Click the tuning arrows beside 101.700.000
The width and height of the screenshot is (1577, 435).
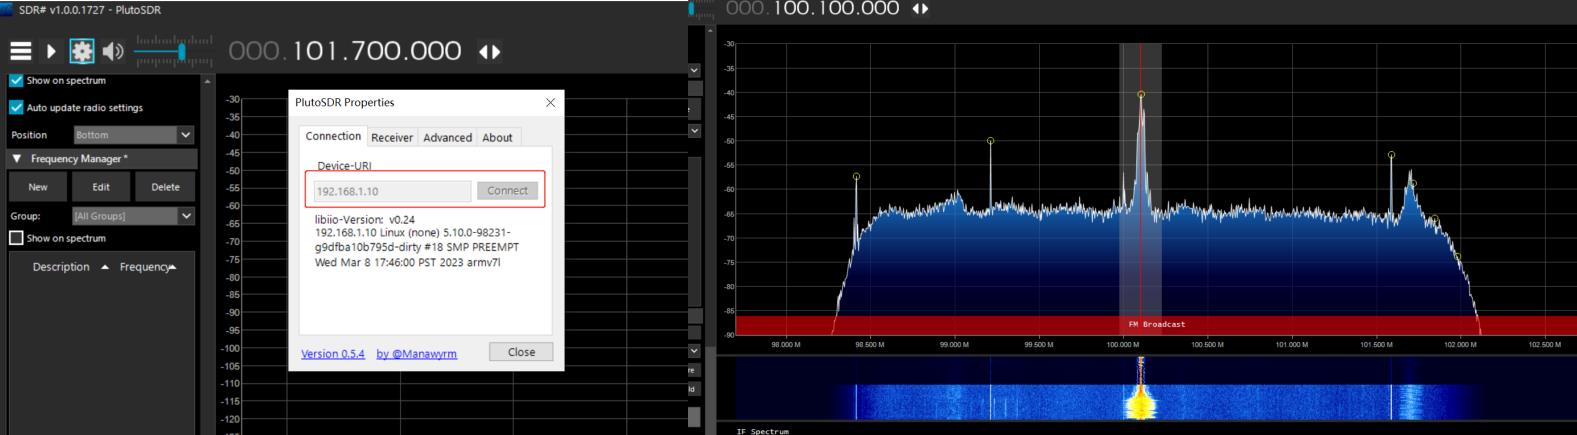pos(489,51)
